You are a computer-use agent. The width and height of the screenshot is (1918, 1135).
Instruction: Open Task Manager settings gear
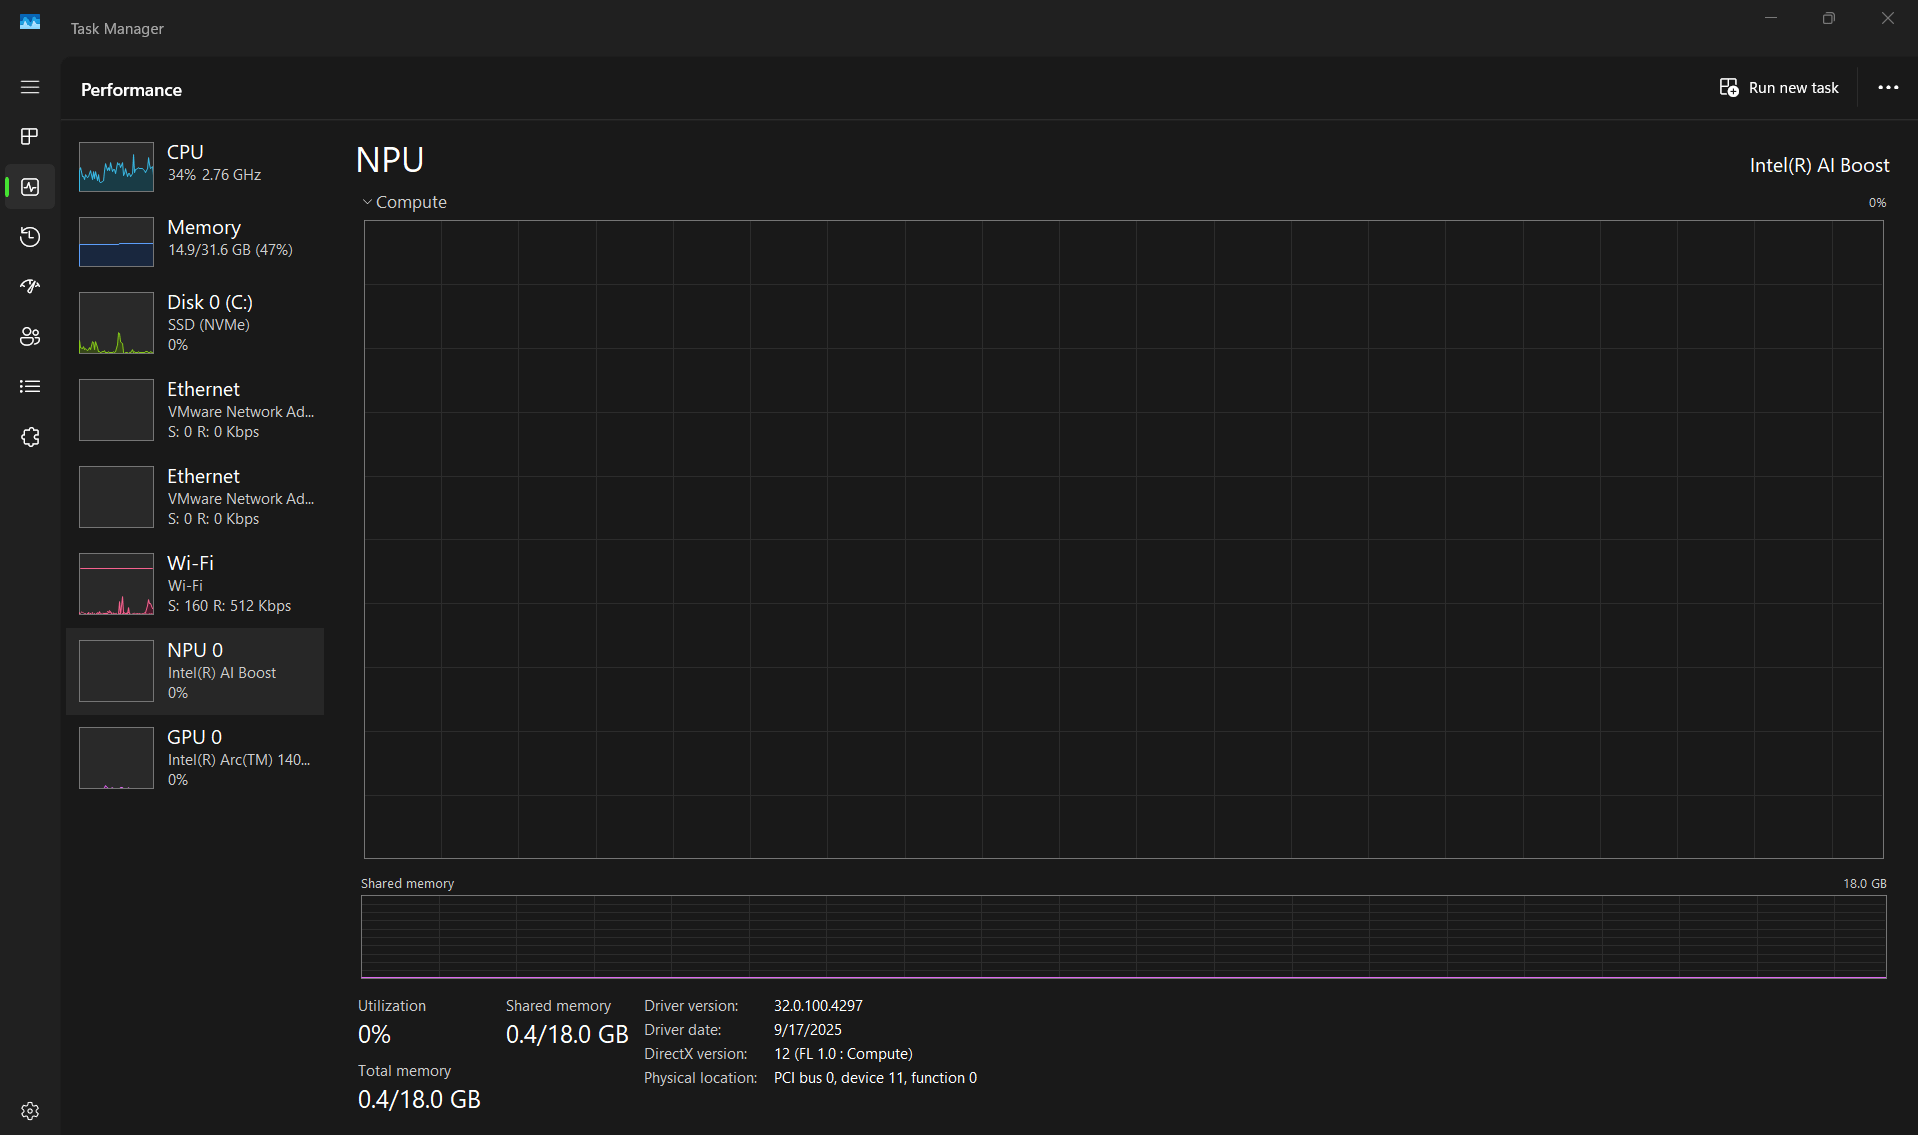tap(30, 1111)
